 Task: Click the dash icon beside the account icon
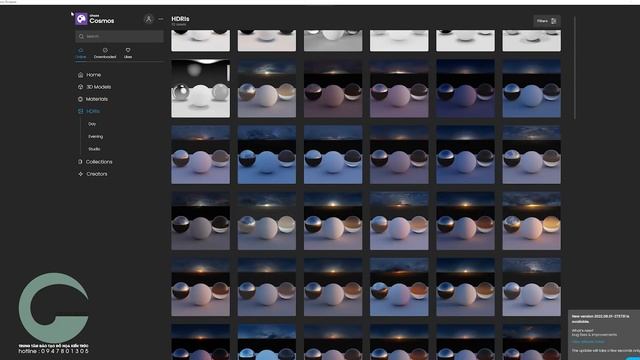click(161, 19)
